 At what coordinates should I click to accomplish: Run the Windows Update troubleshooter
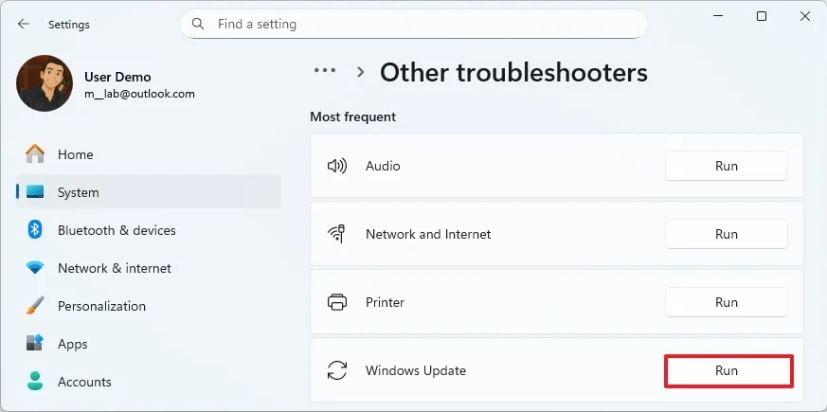pos(728,371)
